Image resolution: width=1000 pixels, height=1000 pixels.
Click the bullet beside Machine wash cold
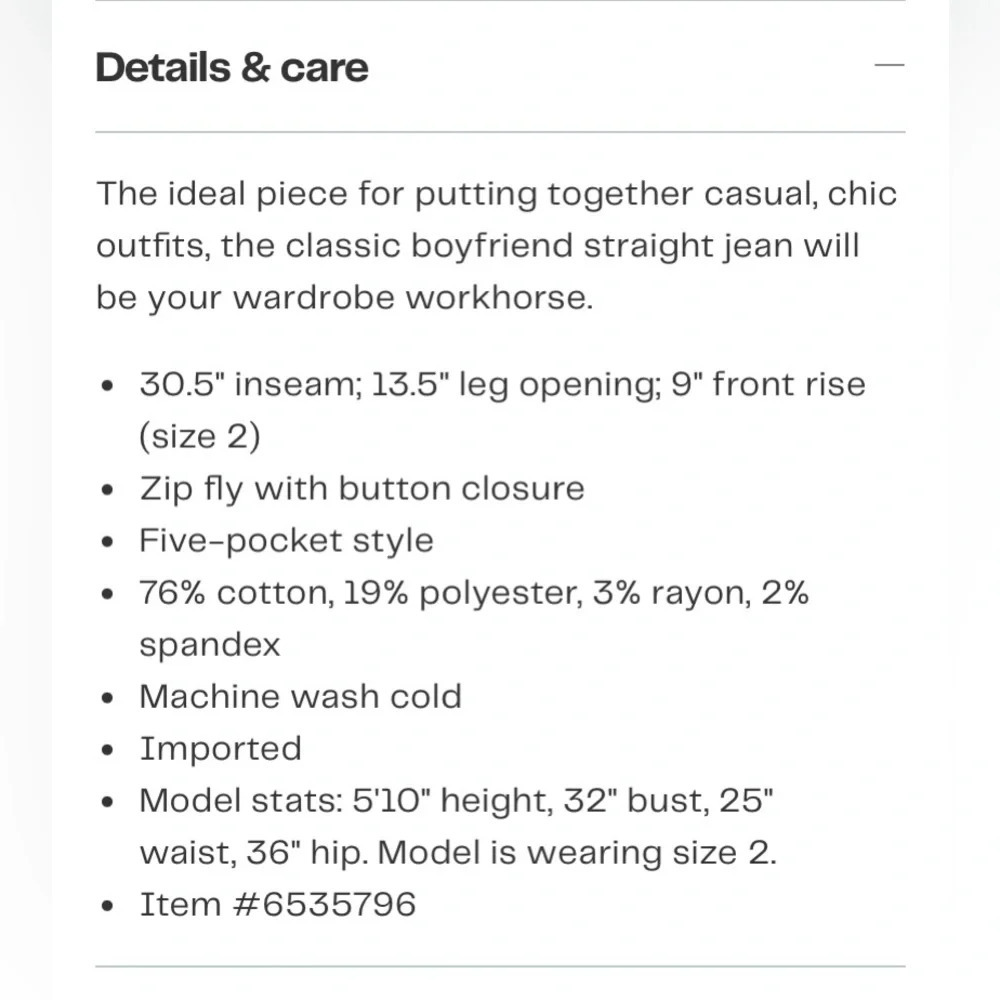107,698
